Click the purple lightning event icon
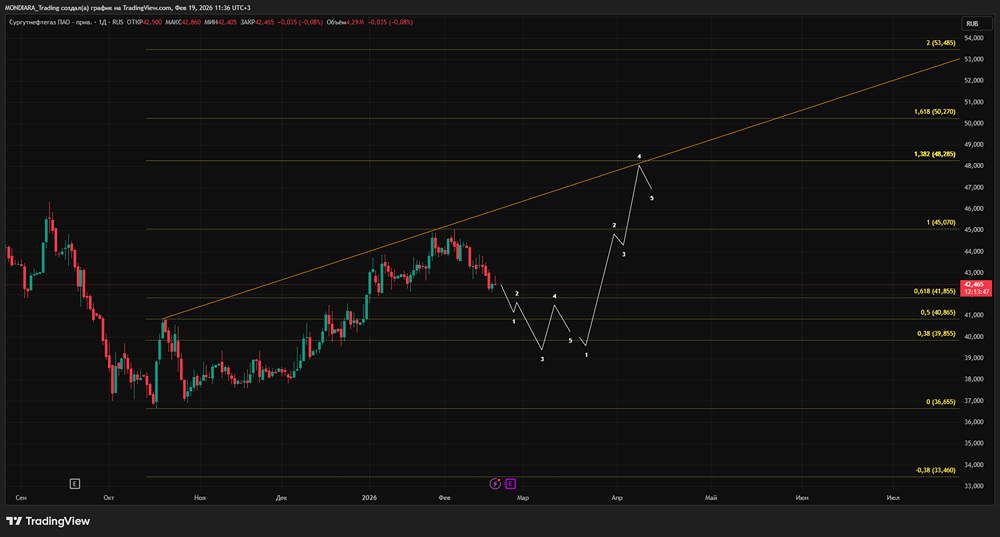This screenshot has width=1000, height=537. coord(495,484)
